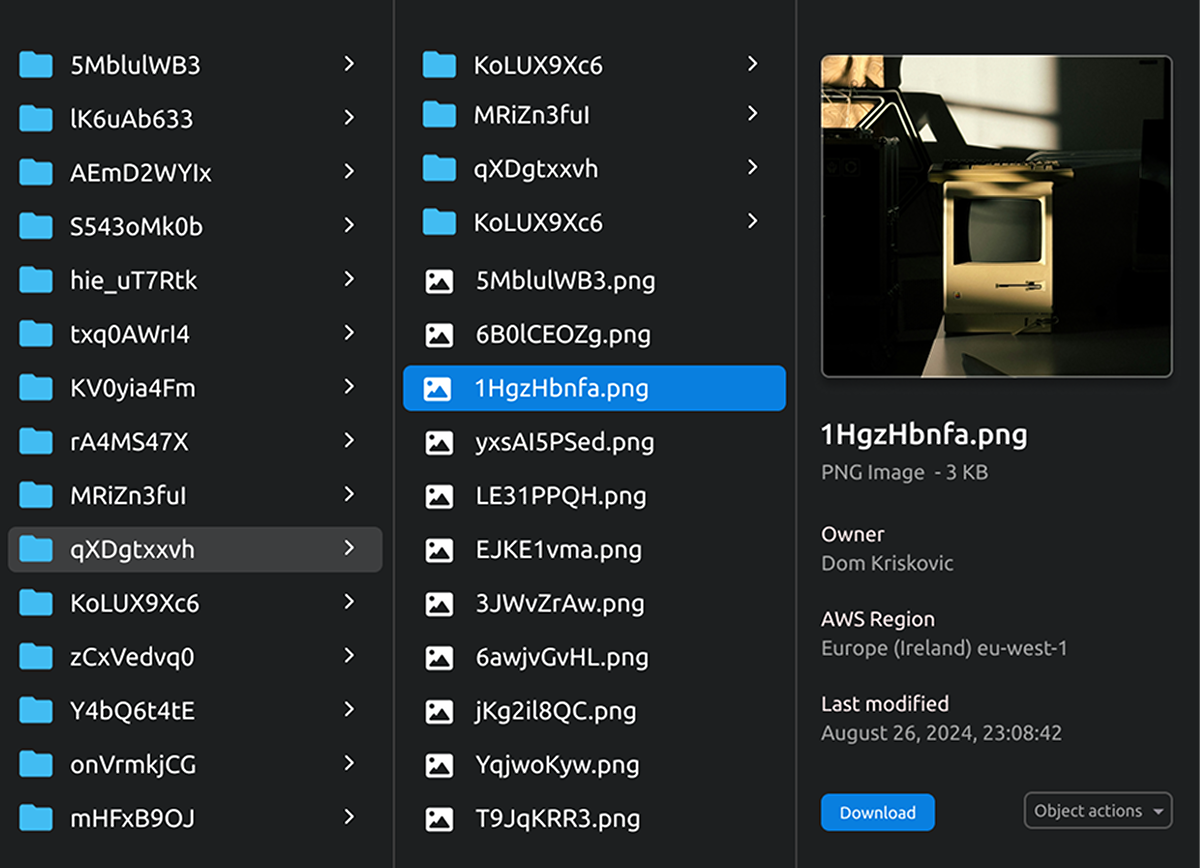This screenshot has width=1200, height=868.
Task: Select the LE31PPQH.png file name
Action: click(x=561, y=496)
